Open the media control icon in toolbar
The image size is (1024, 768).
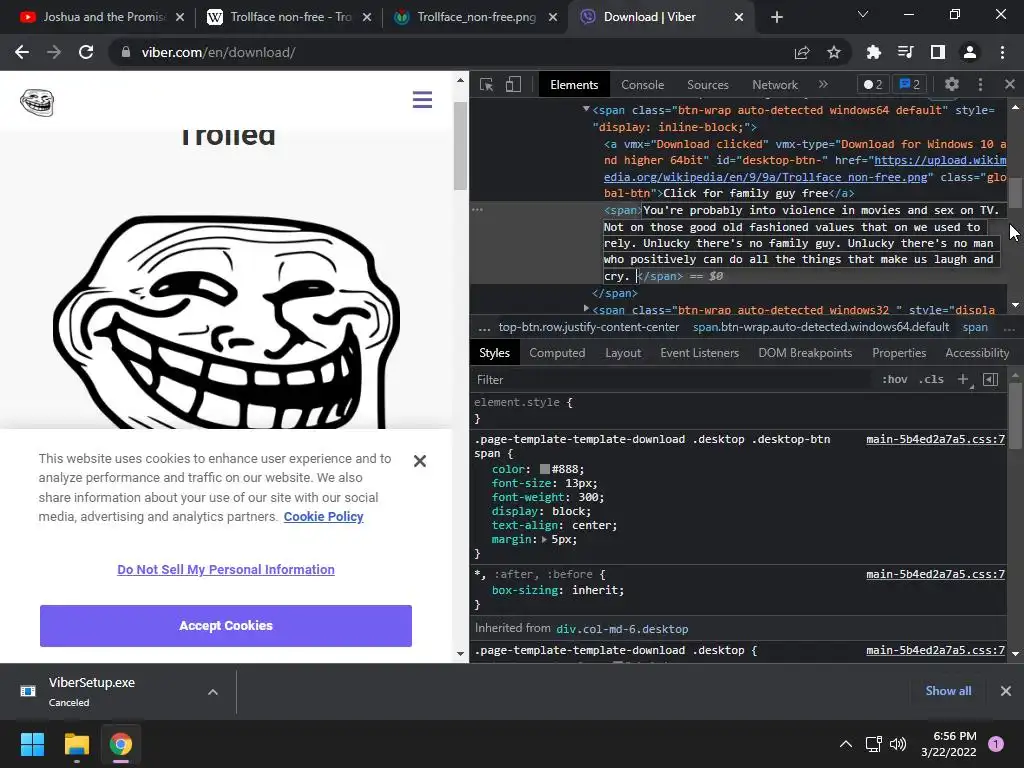905,52
